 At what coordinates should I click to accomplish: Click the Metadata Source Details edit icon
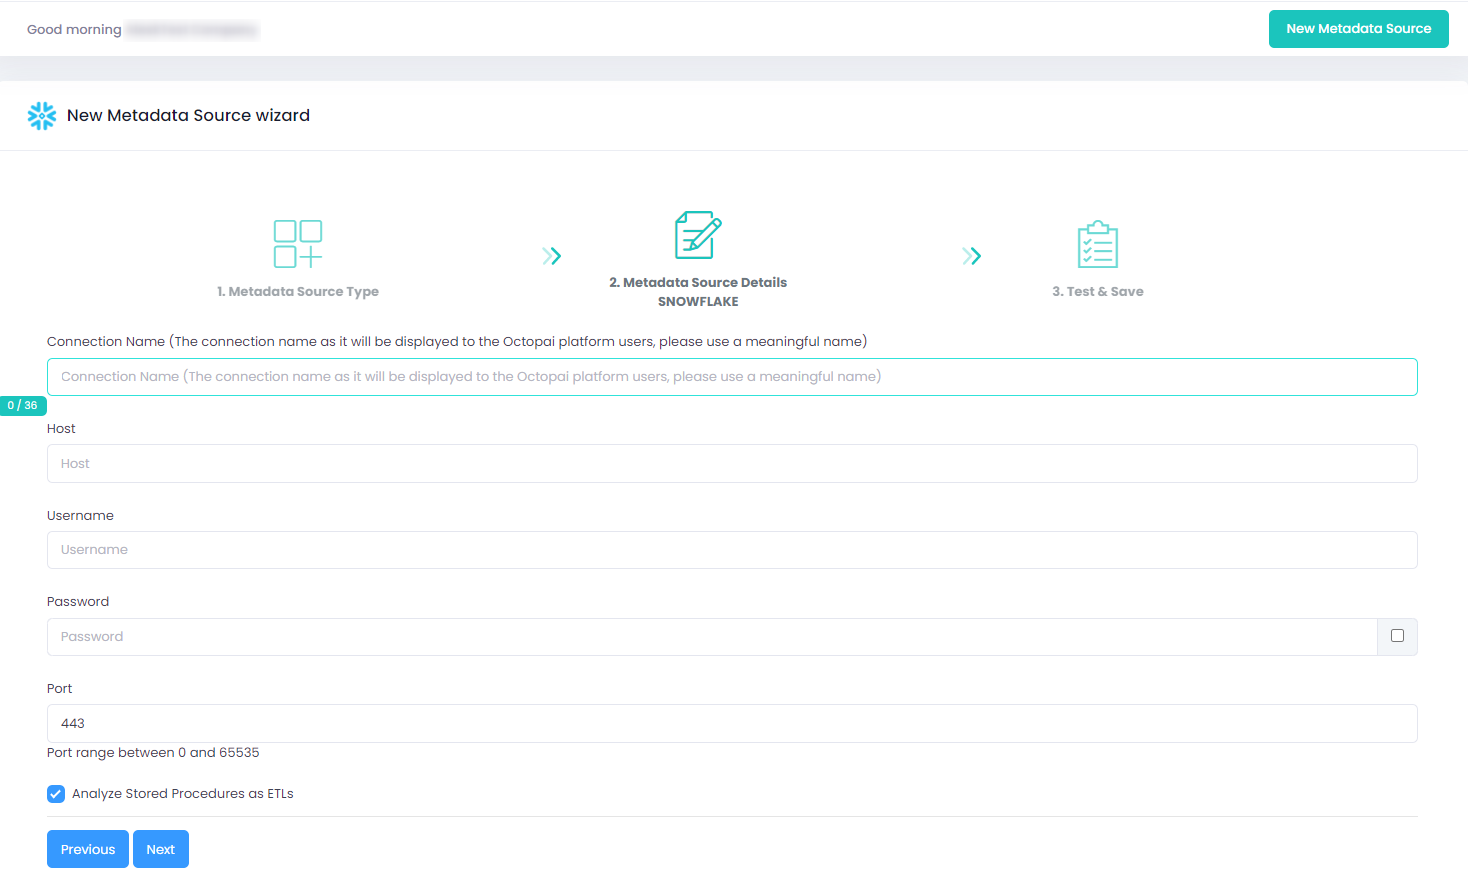698,235
